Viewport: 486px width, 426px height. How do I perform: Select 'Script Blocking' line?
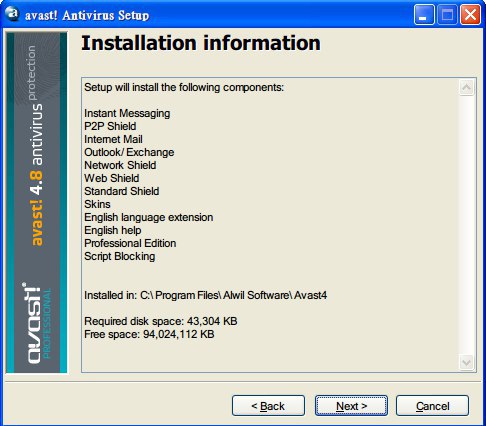pyautogui.click(x=120, y=256)
